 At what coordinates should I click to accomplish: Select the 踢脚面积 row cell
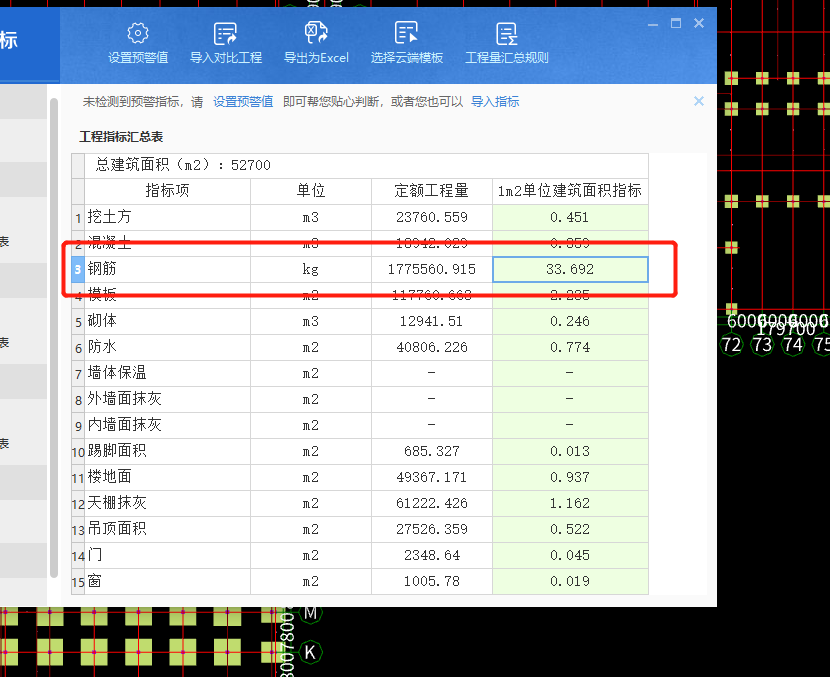pos(167,451)
